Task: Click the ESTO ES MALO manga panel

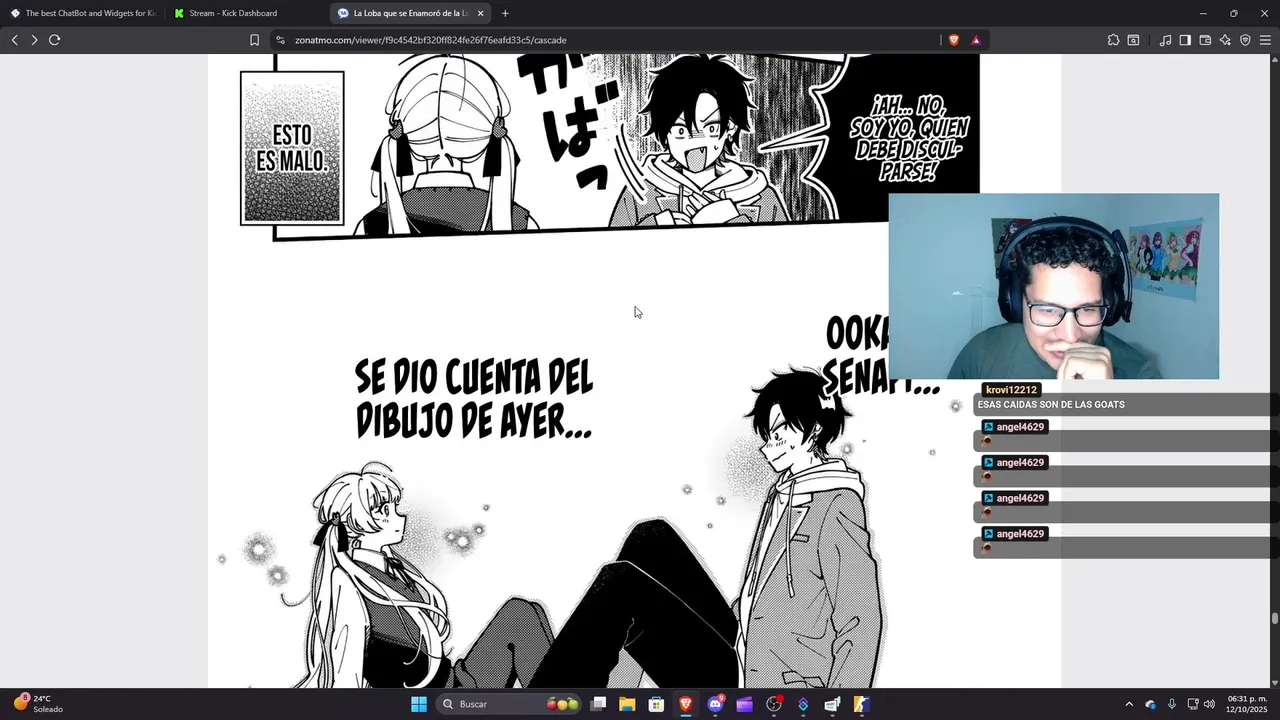Action: (x=292, y=148)
